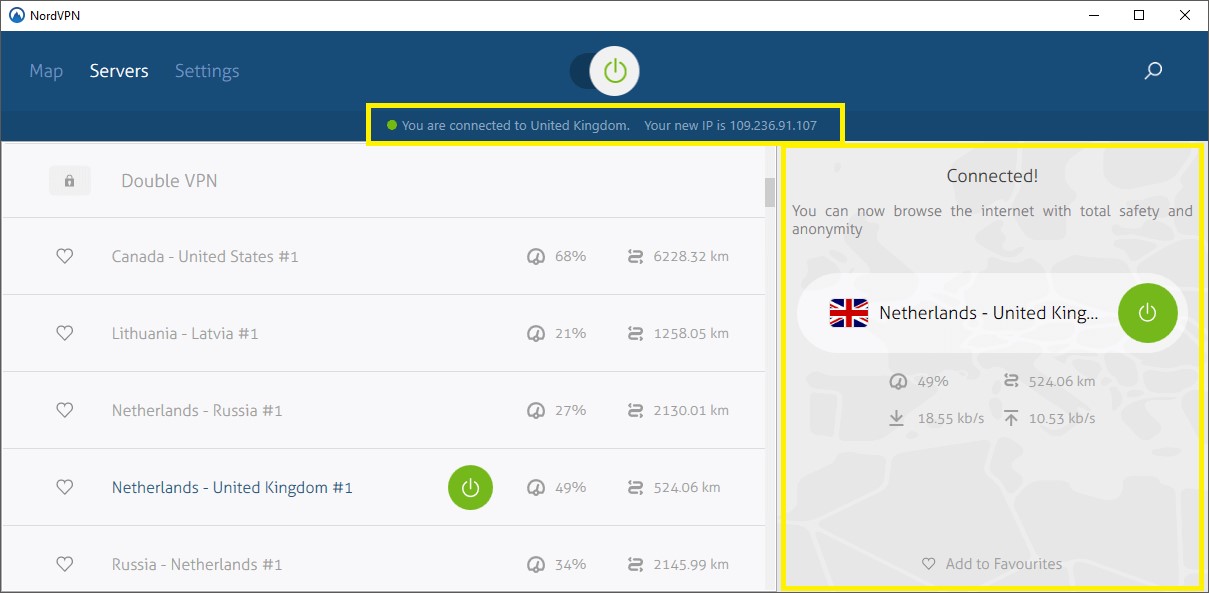
Task: Close the NordVPN window
Action: tap(1185, 15)
